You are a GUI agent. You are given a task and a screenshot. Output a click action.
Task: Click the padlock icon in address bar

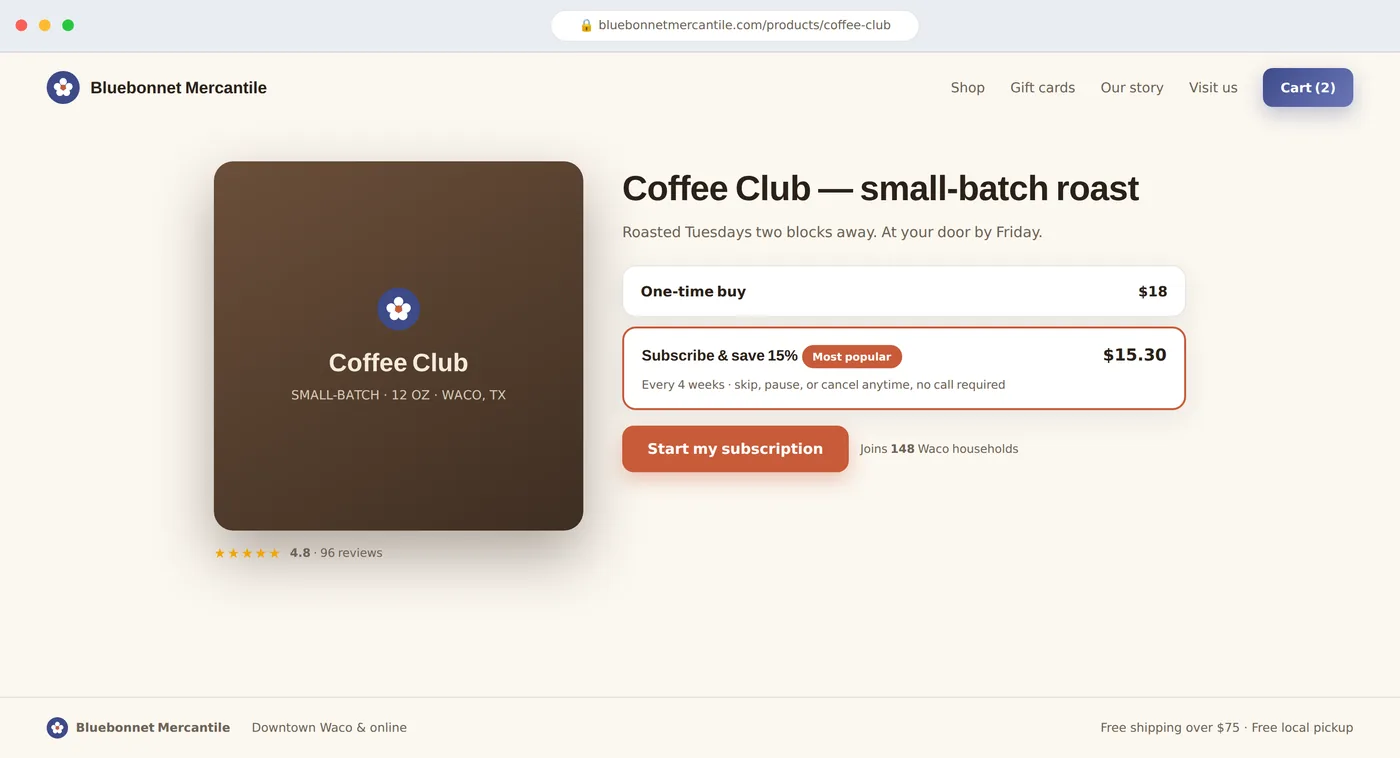[x=586, y=25]
